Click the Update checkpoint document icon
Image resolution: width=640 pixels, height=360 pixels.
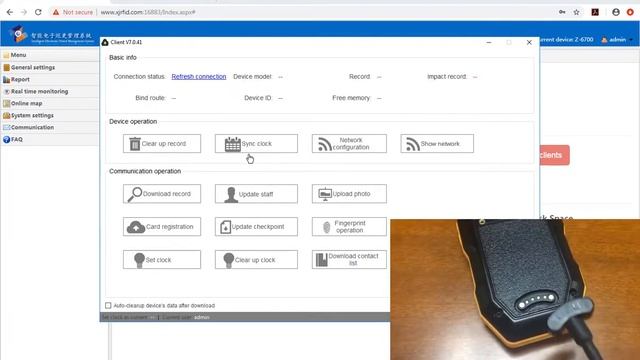[225, 227]
